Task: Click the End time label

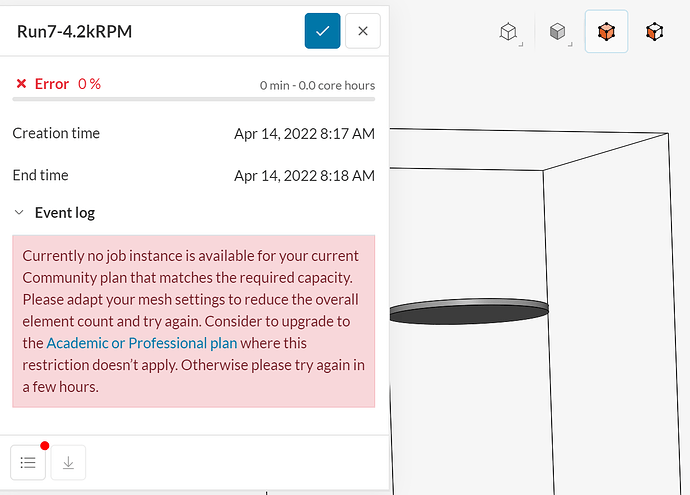Action: pos(40,175)
